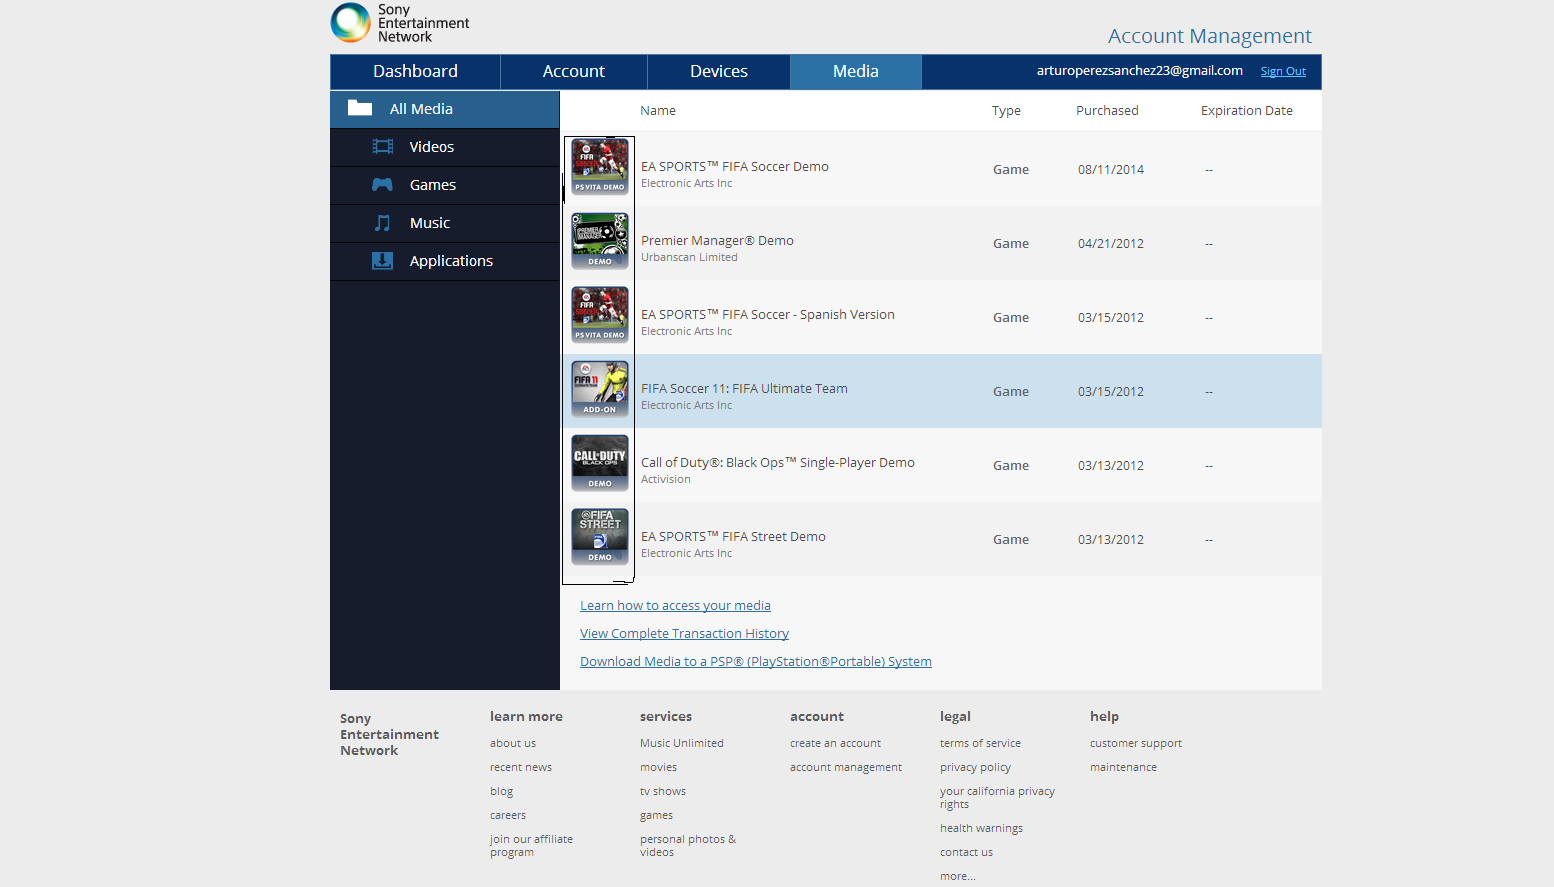Click the Urbanscan Limited publisher text
This screenshot has height=887, width=1554.
pyautogui.click(x=689, y=257)
